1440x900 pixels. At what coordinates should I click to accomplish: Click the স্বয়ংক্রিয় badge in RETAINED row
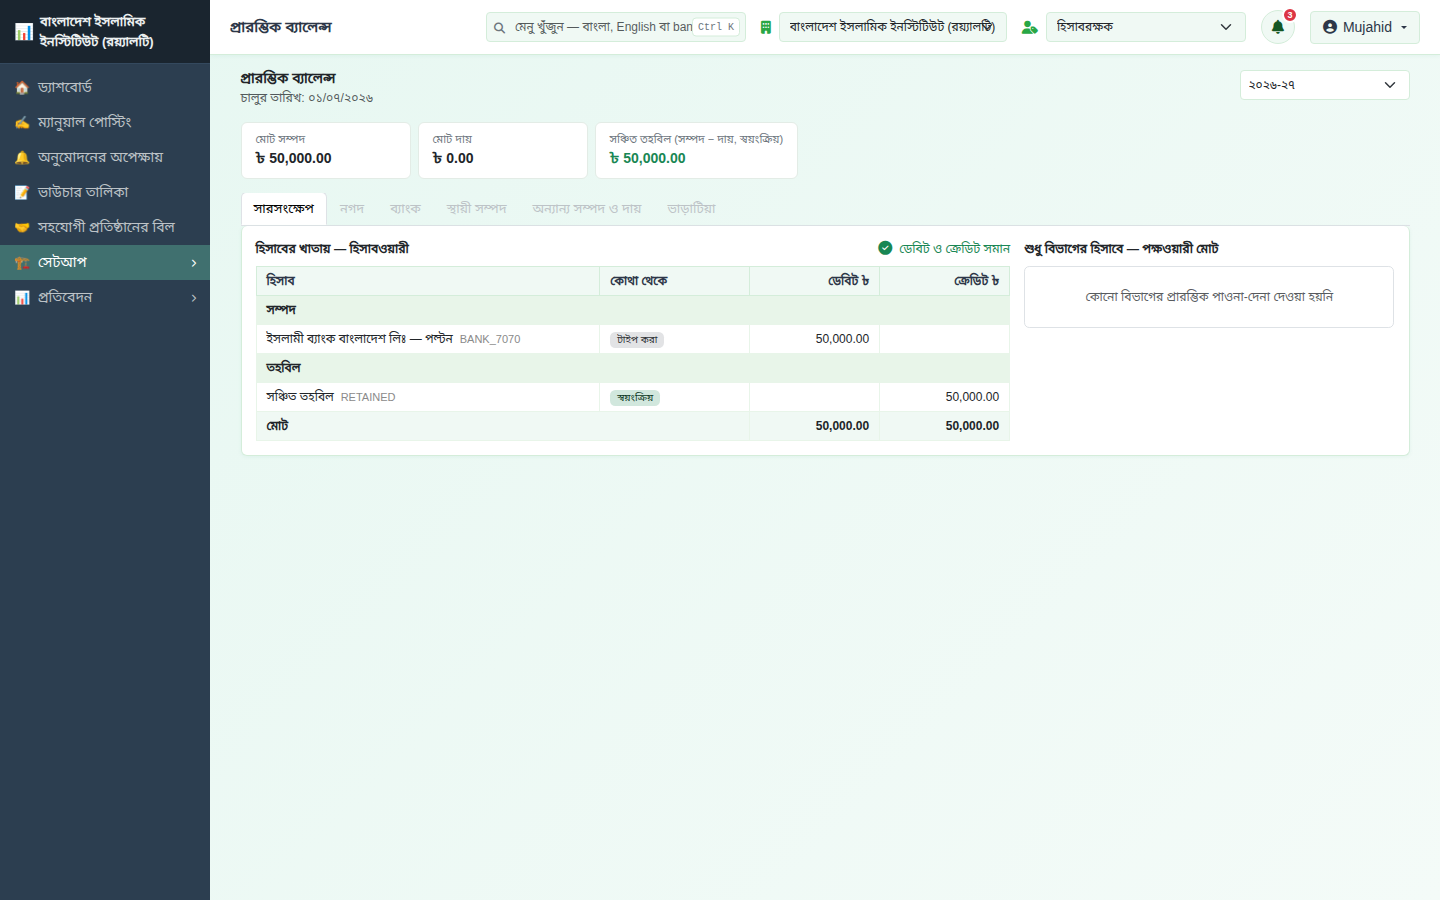click(x=635, y=398)
